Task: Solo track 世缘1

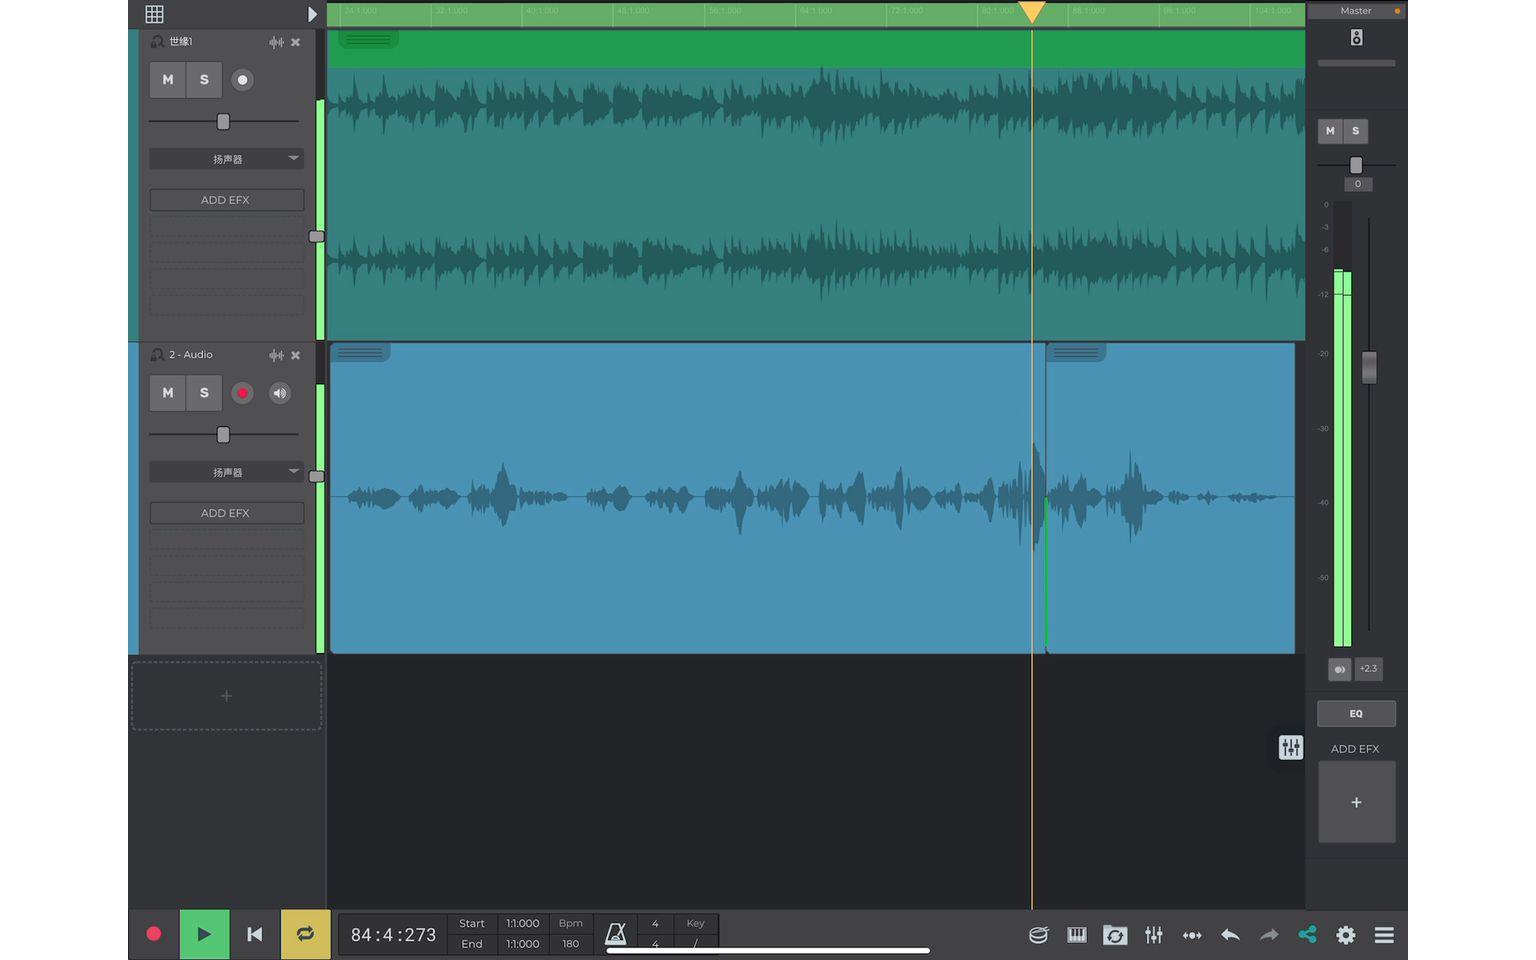Action: tap(204, 80)
